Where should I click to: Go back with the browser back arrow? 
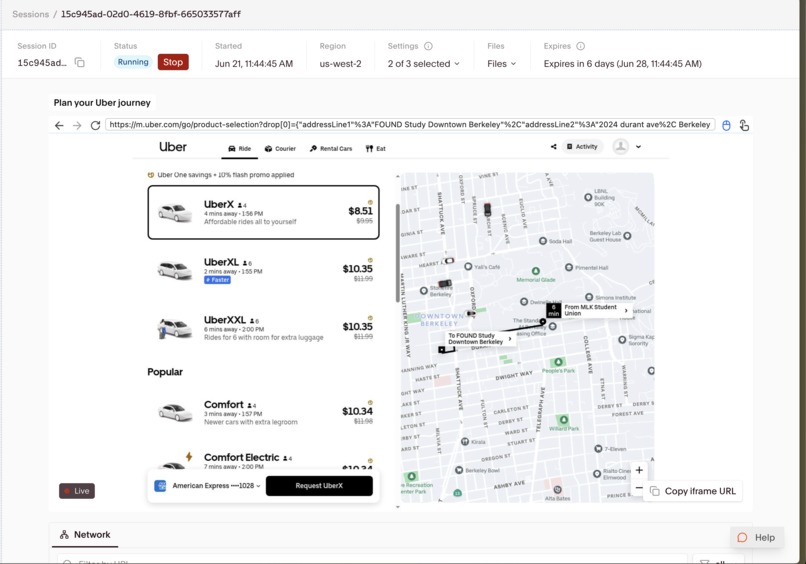59,125
